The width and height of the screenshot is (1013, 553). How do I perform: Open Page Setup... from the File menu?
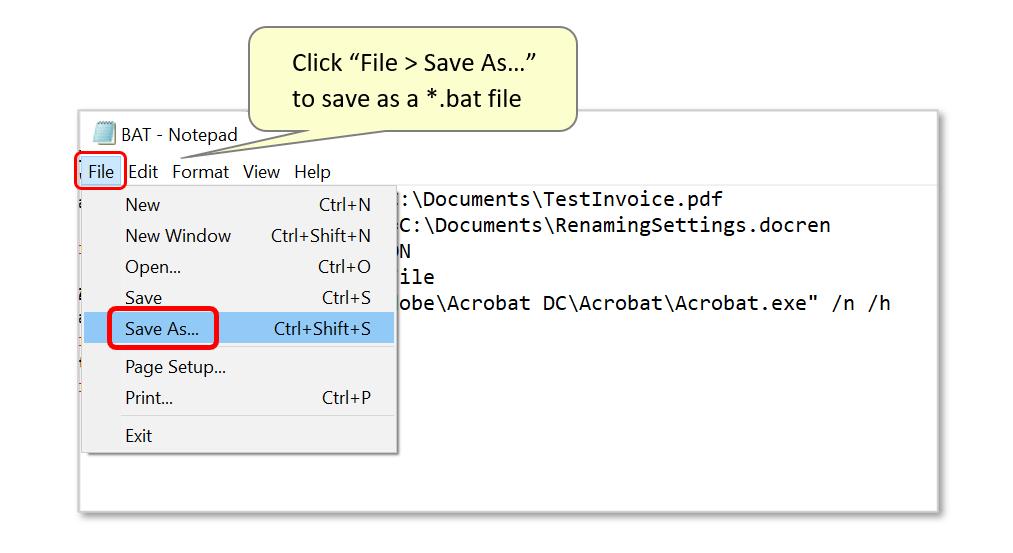175,367
